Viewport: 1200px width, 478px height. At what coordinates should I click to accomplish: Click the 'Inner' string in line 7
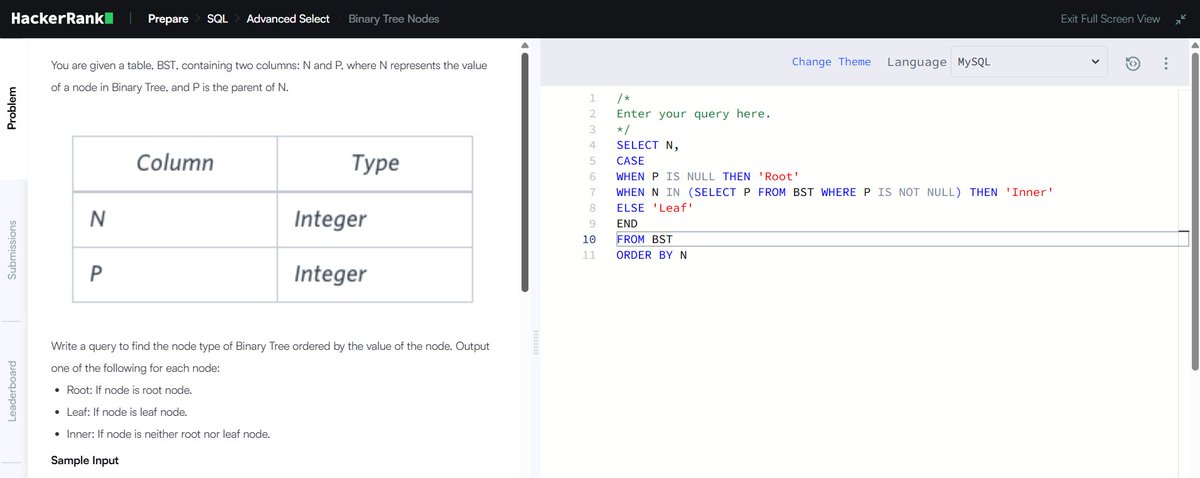1029,192
